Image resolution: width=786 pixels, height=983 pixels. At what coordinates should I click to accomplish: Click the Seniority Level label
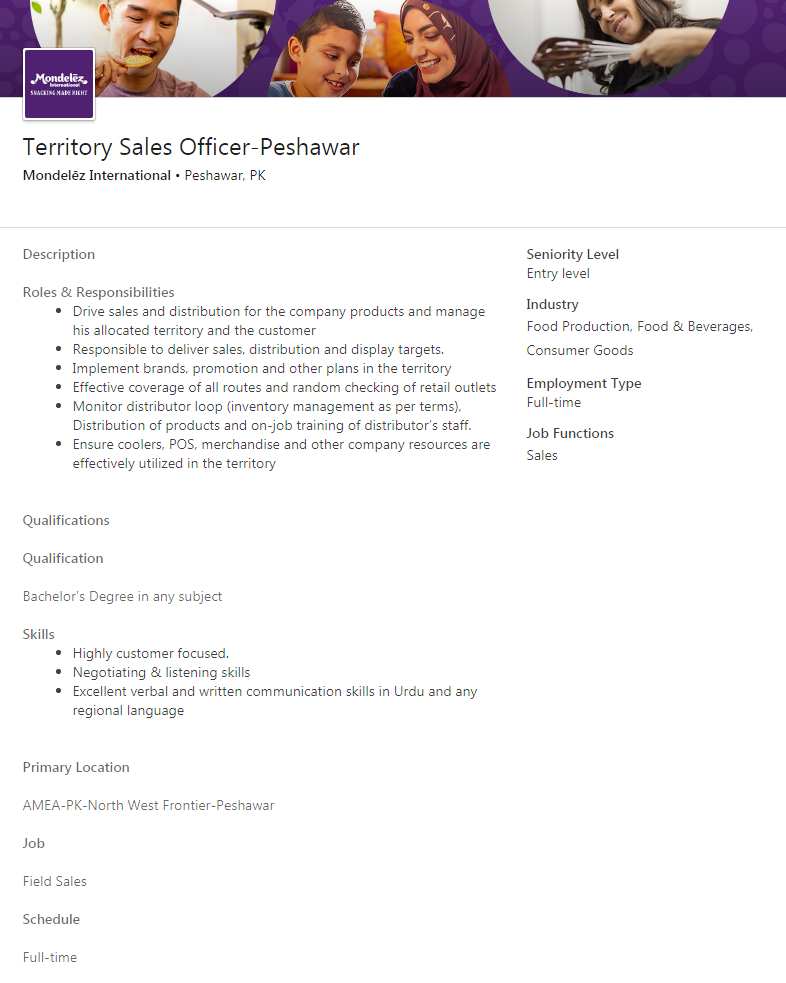coord(573,255)
